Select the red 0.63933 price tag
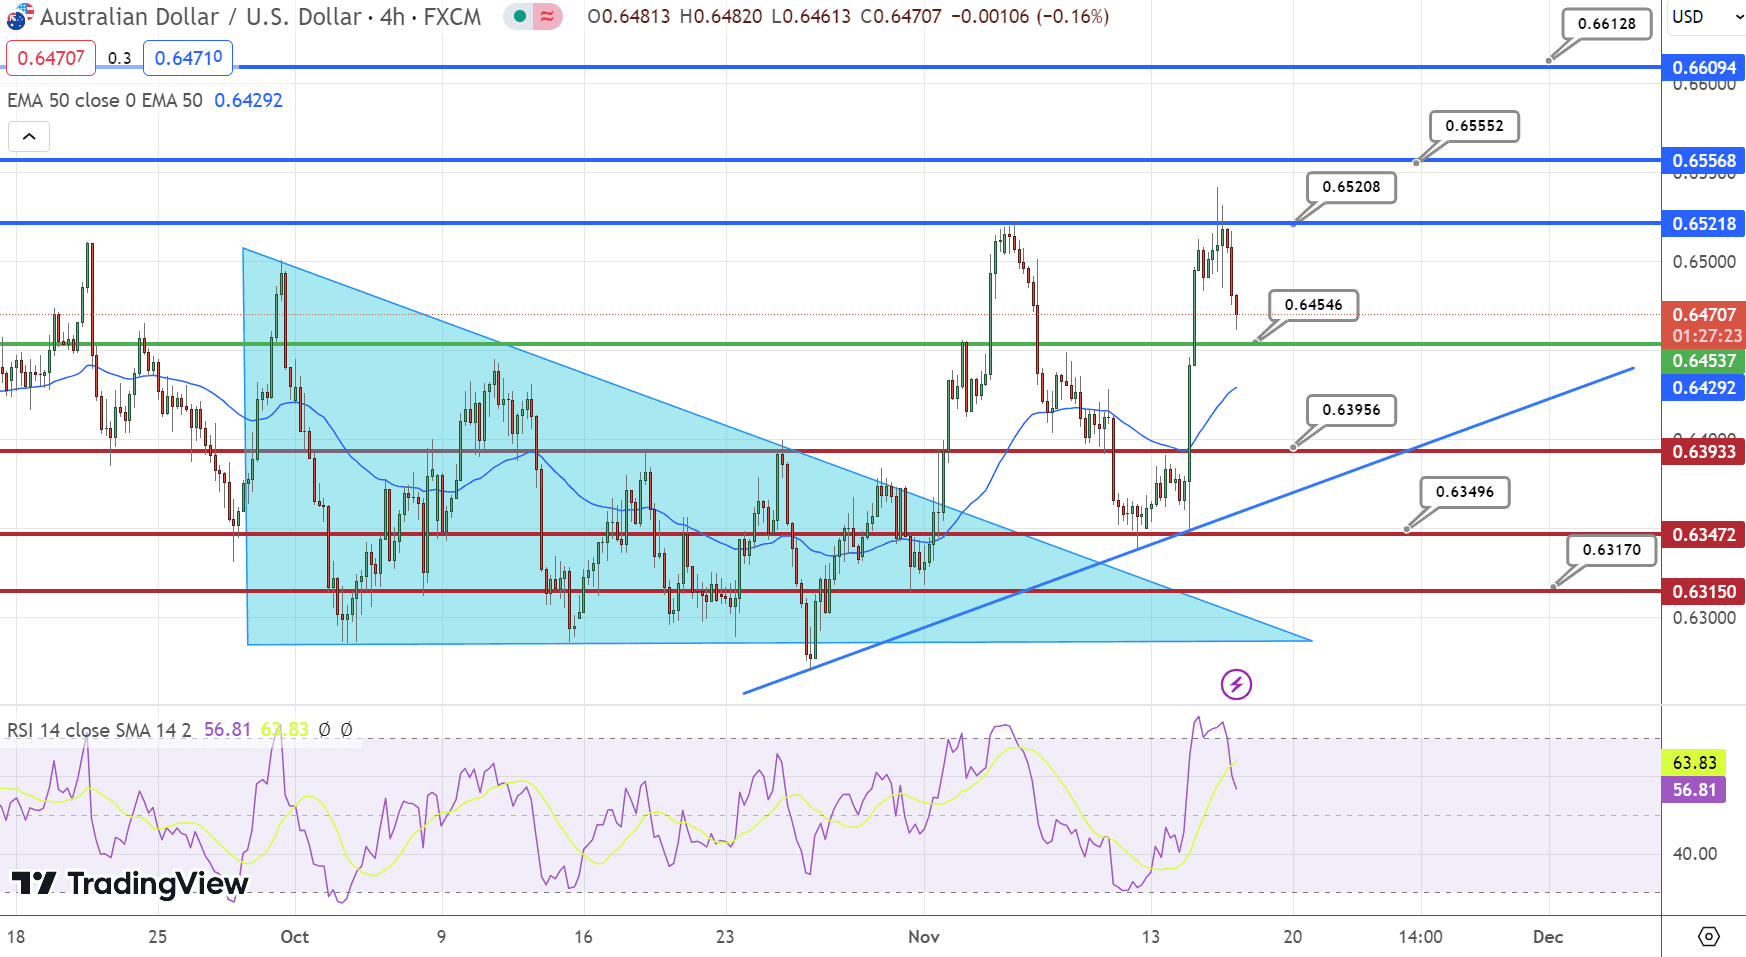 (1704, 452)
